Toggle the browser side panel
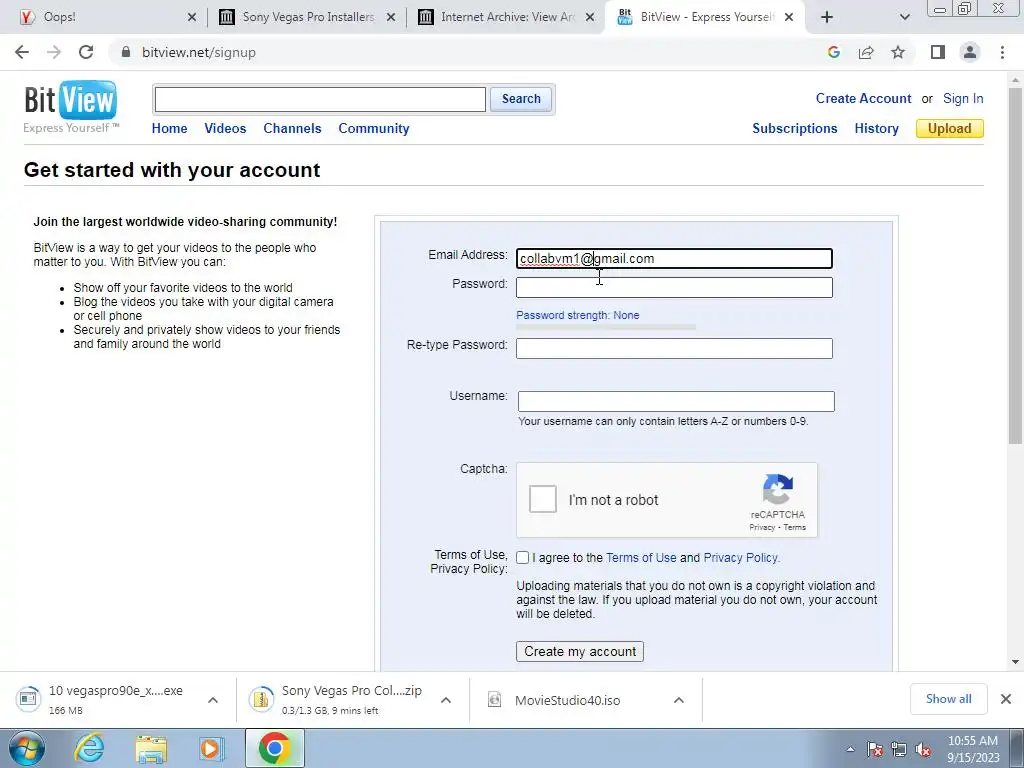Viewport: 1024px width, 768px height. click(938, 52)
